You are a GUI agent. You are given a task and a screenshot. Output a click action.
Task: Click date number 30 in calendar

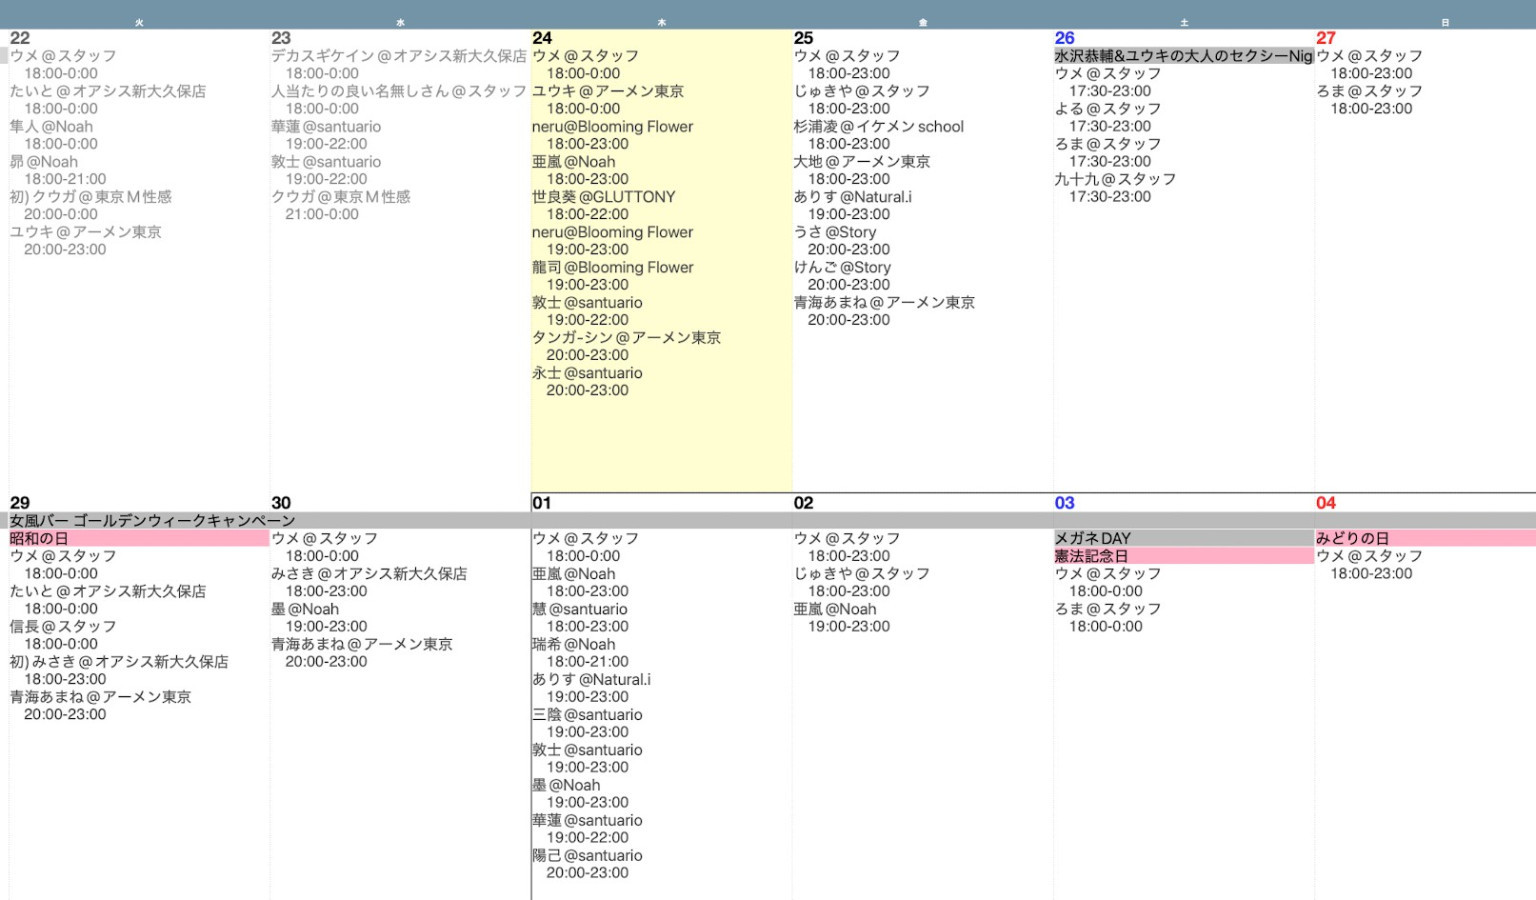pos(281,503)
